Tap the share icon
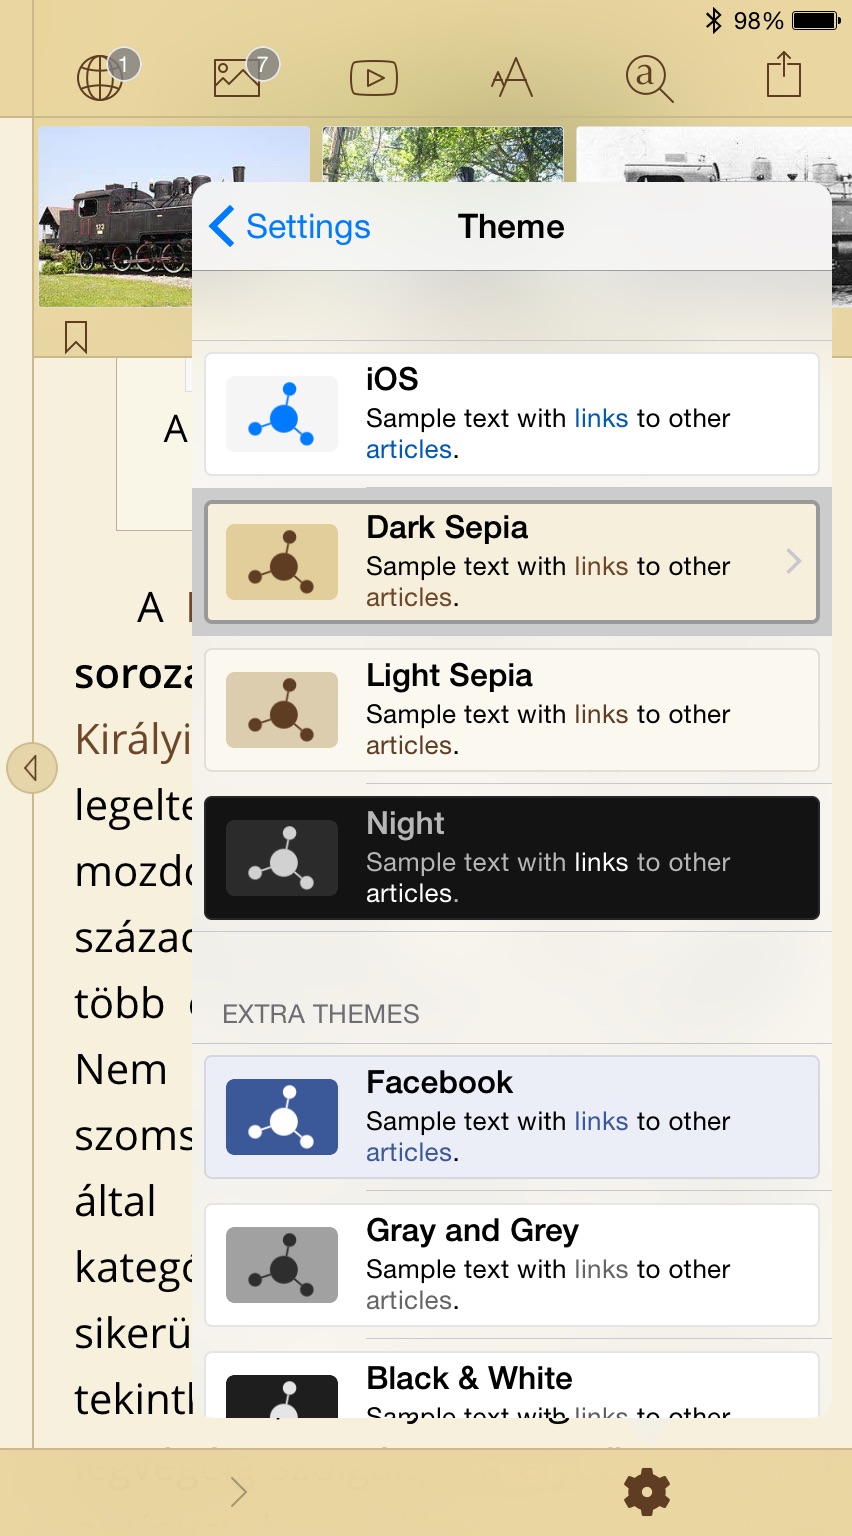 pos(784,76)
